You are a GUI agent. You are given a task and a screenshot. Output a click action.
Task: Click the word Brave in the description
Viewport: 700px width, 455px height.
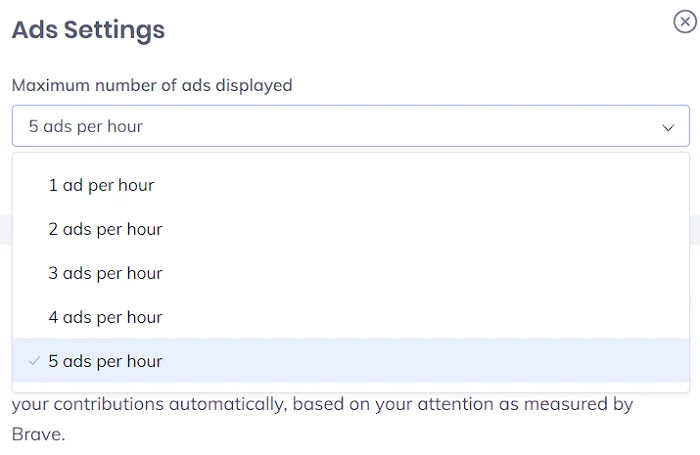[x=38, y=436]
